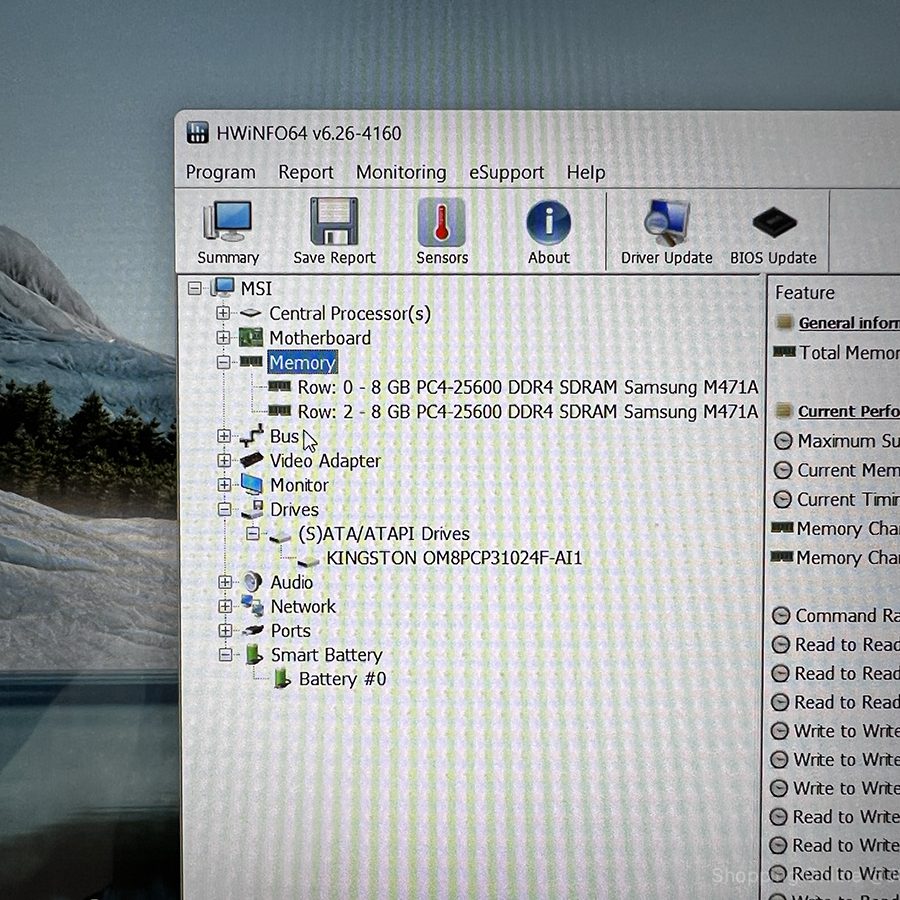Click the KINGSTON drive icon
The image size is (900, 900).
click(308, 560)
